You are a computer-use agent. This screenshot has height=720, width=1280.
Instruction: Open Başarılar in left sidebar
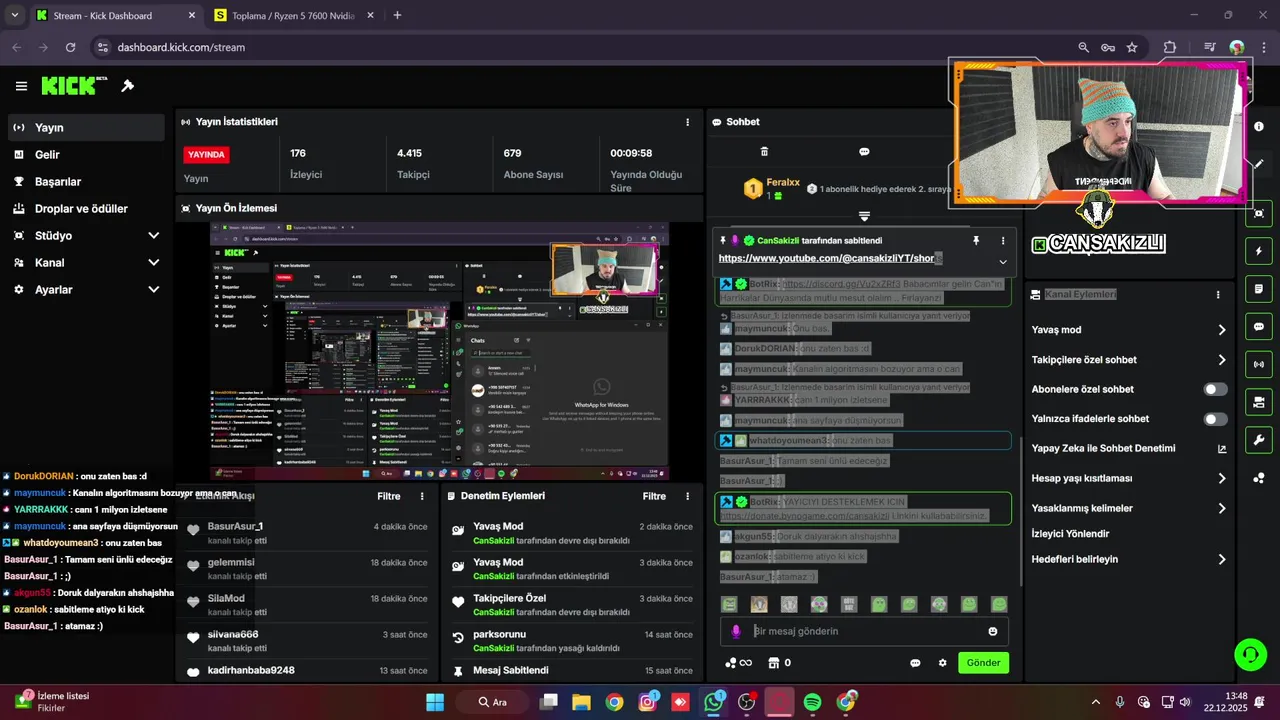[85, 182]
